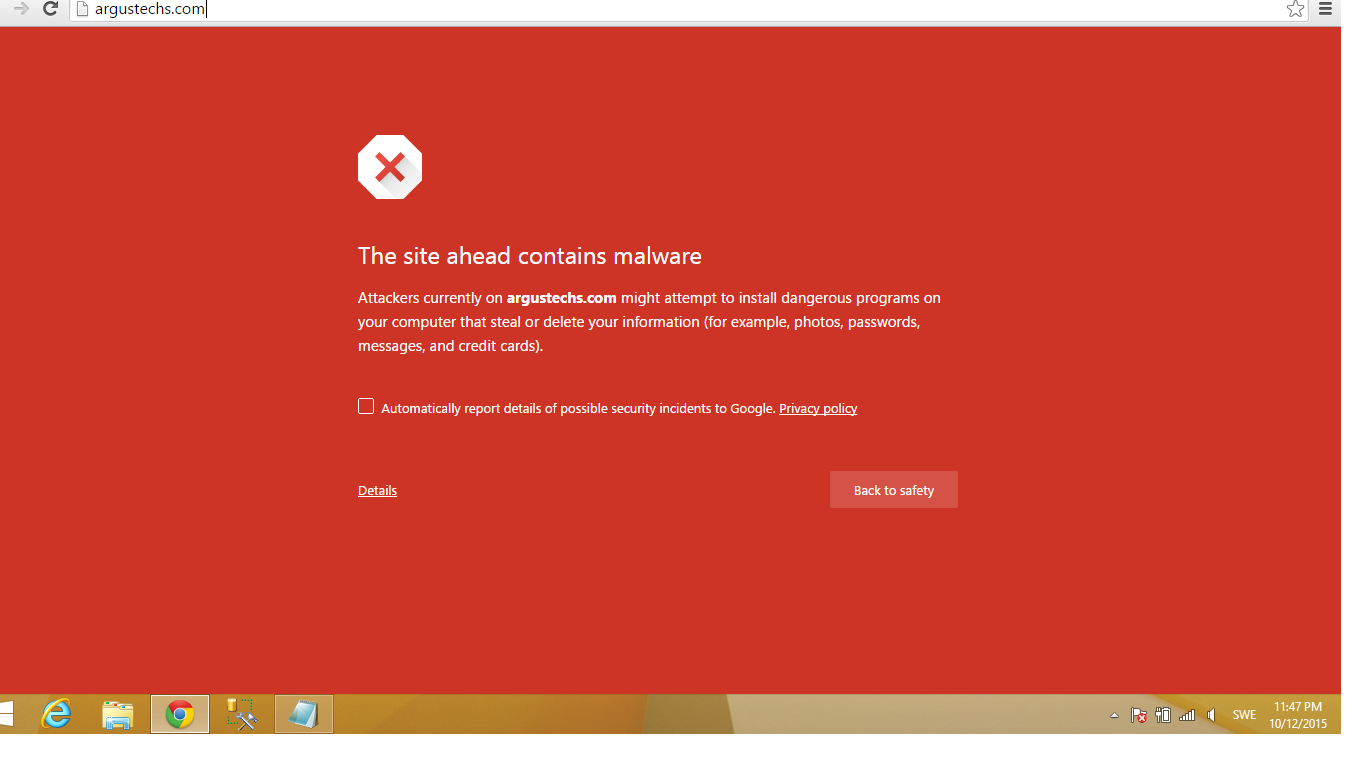Open the Action Center flag icon

coord(1138,715)
